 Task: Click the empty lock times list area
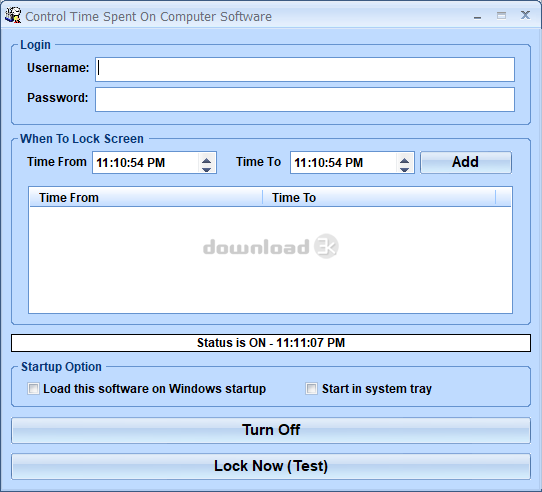pyautogui.click(x=270, y=260)
